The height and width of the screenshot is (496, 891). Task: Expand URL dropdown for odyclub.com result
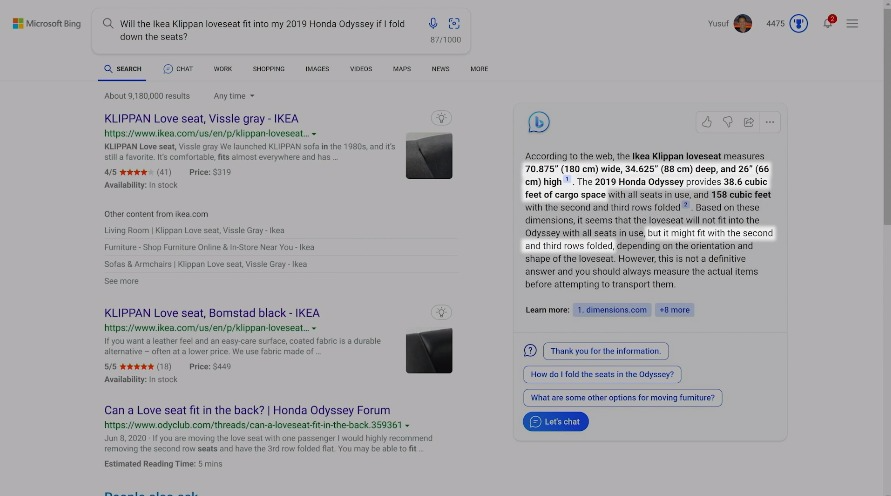point(407,426)
